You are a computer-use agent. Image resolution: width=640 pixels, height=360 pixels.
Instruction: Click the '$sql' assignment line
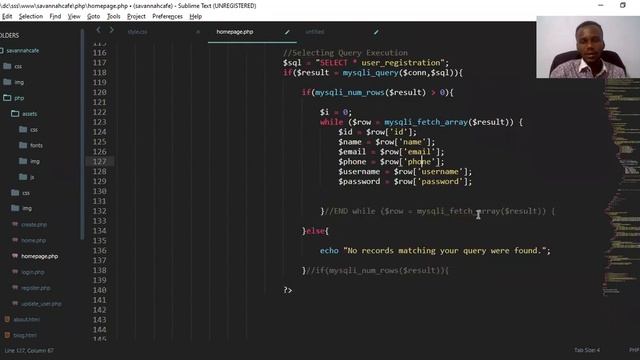point(366,63)
